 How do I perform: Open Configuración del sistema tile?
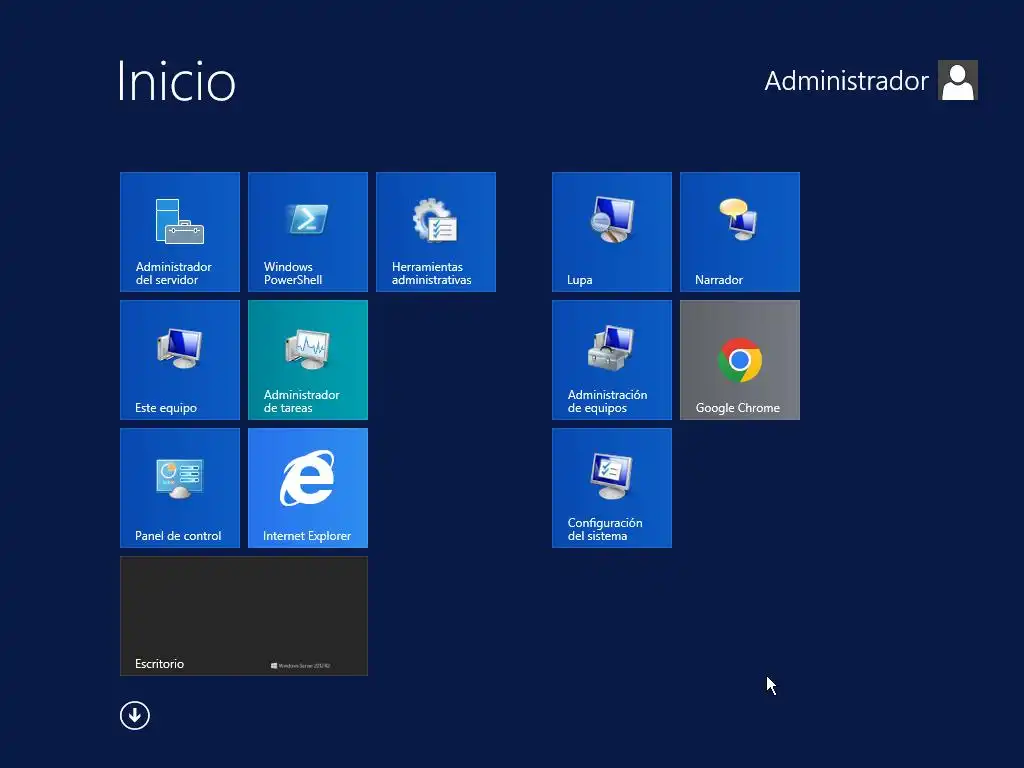pos(611,488)
